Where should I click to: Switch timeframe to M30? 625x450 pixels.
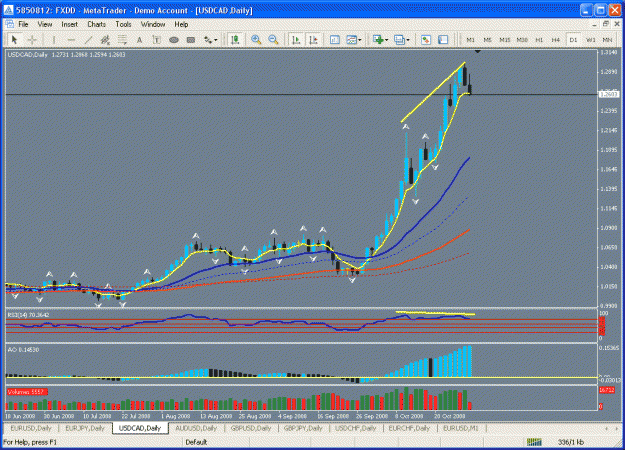point(522,40)
